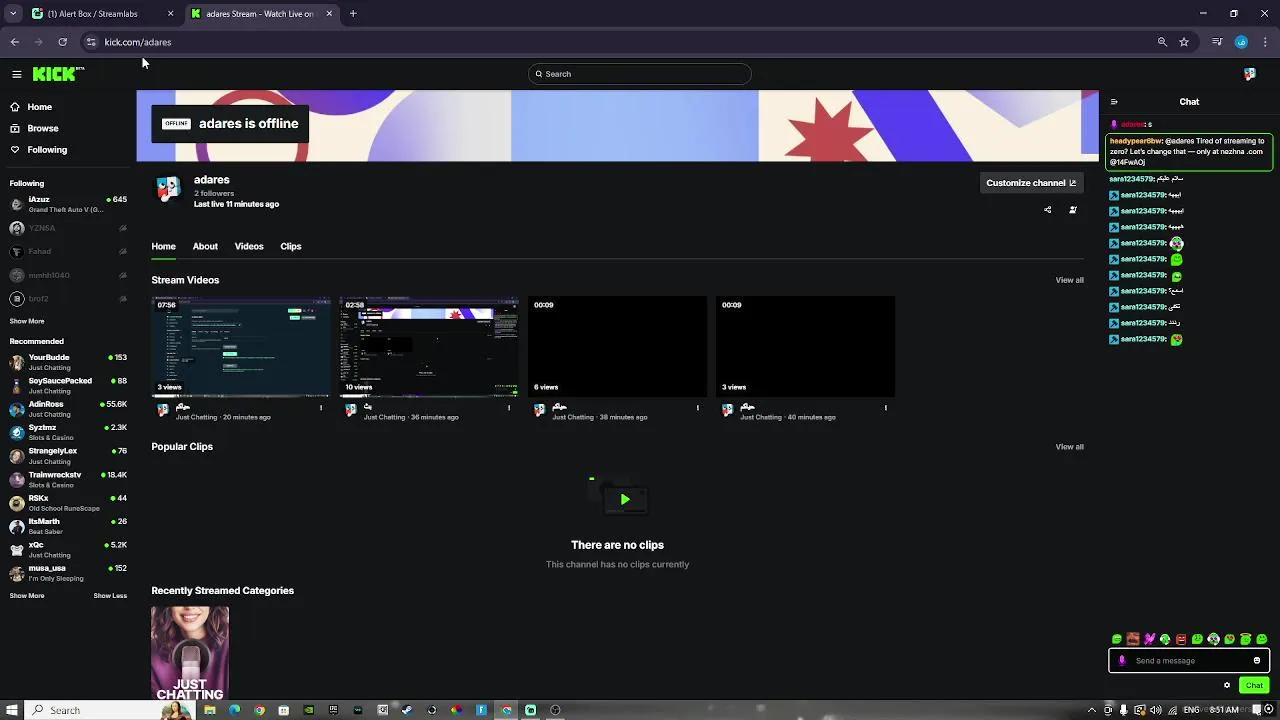Open the user avatar menu top right
Viewport: 1280px width, 720px height.
click(x=1249, y=74)
